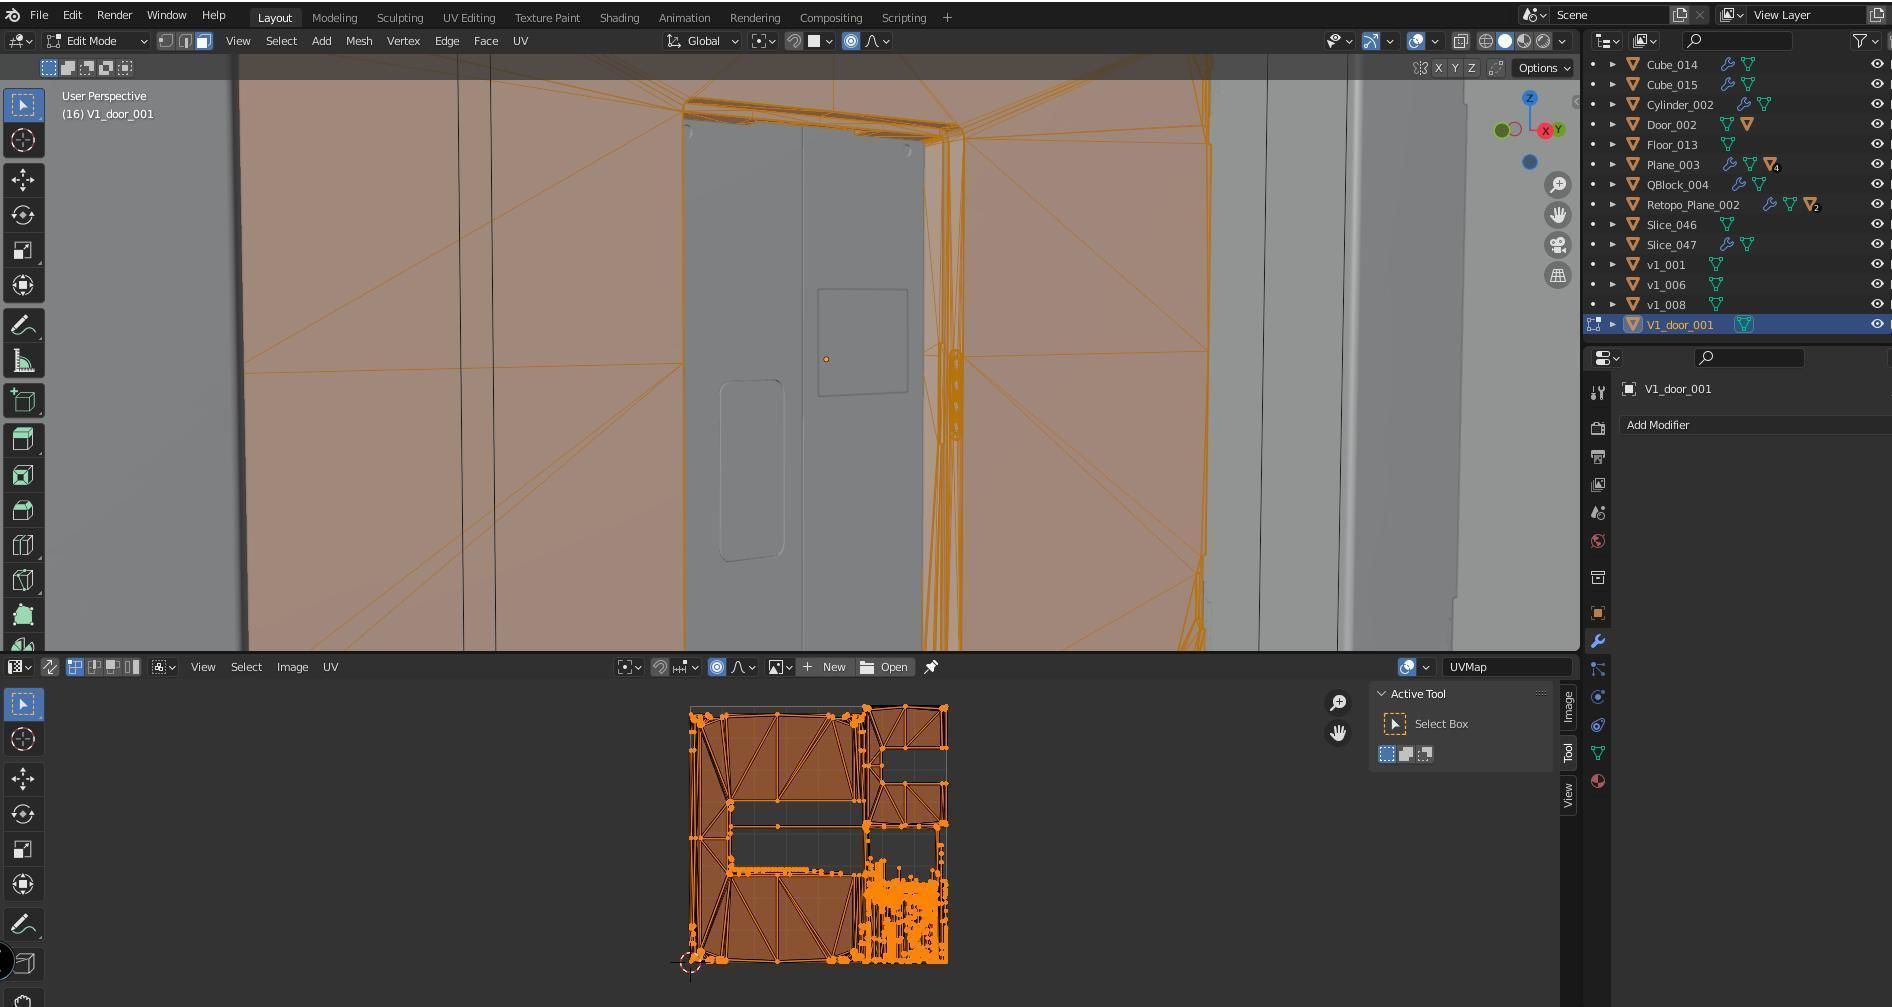Enable vertex select mode

(x=166, y=41)
